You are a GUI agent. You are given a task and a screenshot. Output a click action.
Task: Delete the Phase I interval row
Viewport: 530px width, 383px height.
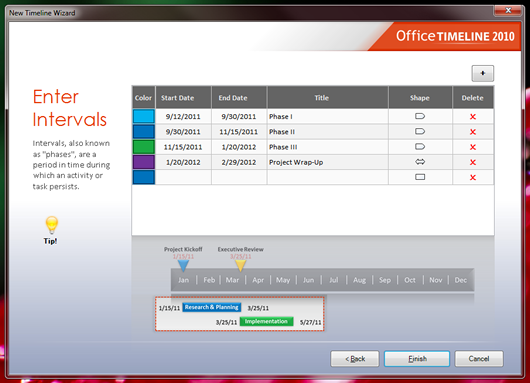[473, 117]
